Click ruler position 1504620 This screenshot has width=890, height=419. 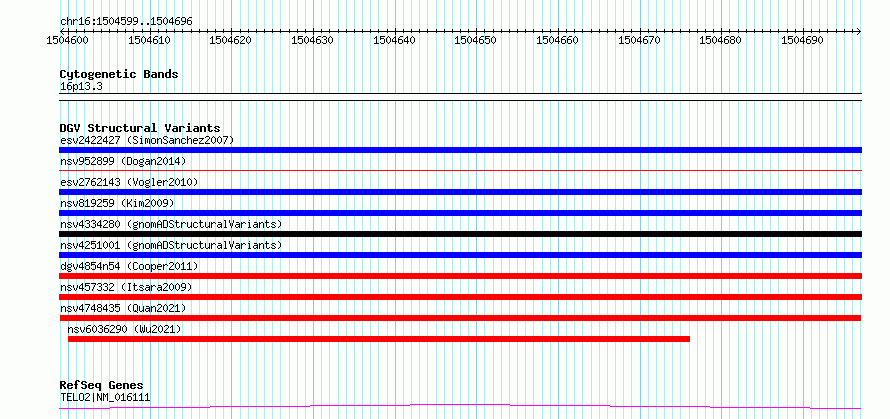(x=232, y=40)
